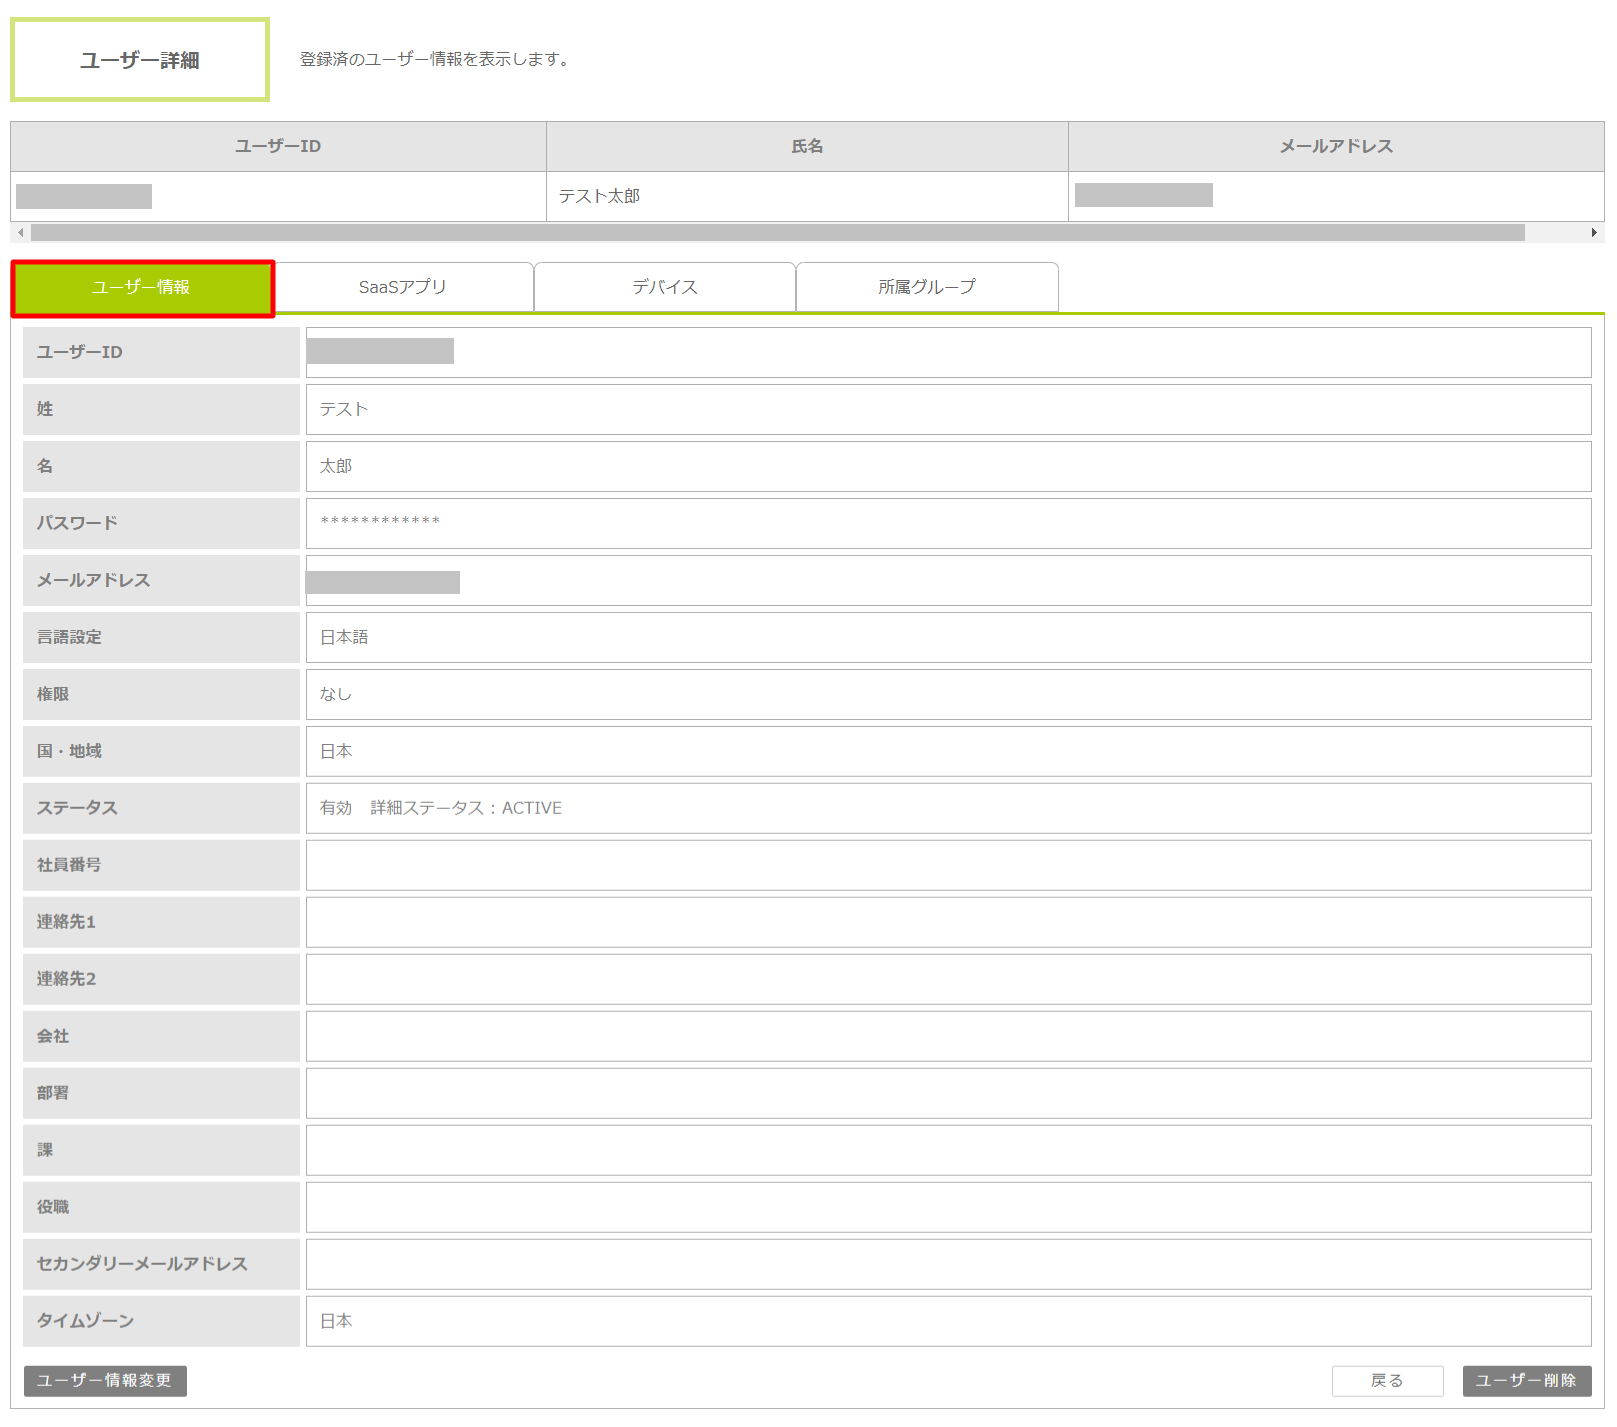The image size is (1617, 1427).
Task: Click the empty 社員番号 field
Action: click(x=948, y=865)
